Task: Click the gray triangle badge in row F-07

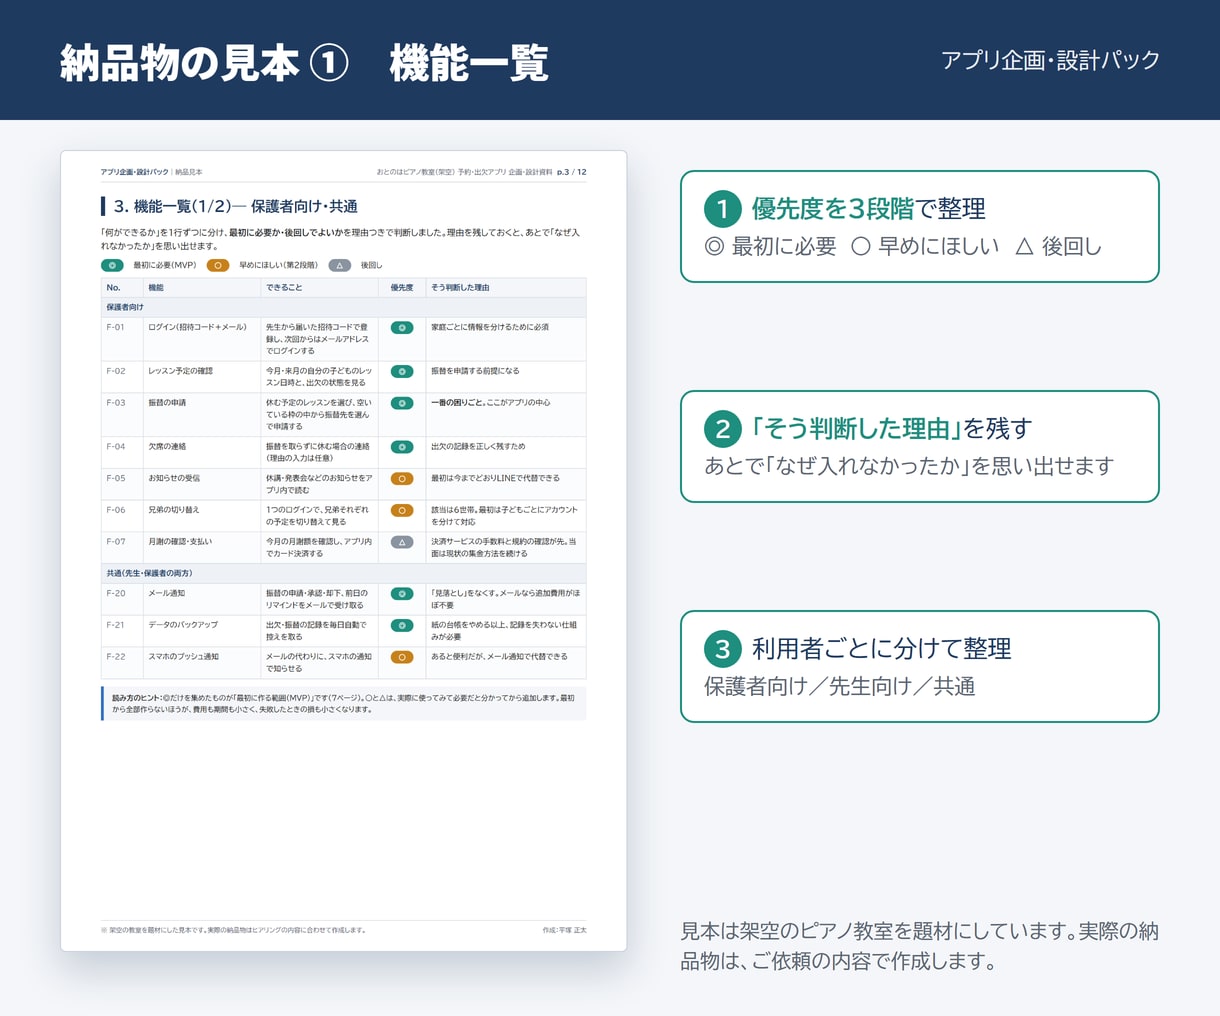Action: click(x=402, y=542)
